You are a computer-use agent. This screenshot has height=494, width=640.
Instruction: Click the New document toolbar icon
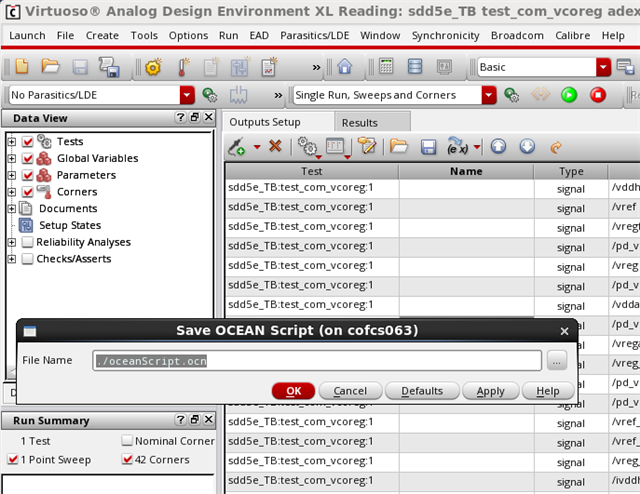tap(22, 67)
